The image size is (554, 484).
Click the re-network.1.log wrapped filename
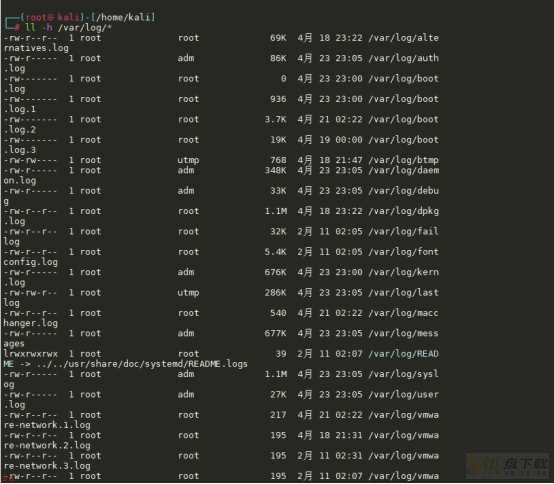pos(47,425)
